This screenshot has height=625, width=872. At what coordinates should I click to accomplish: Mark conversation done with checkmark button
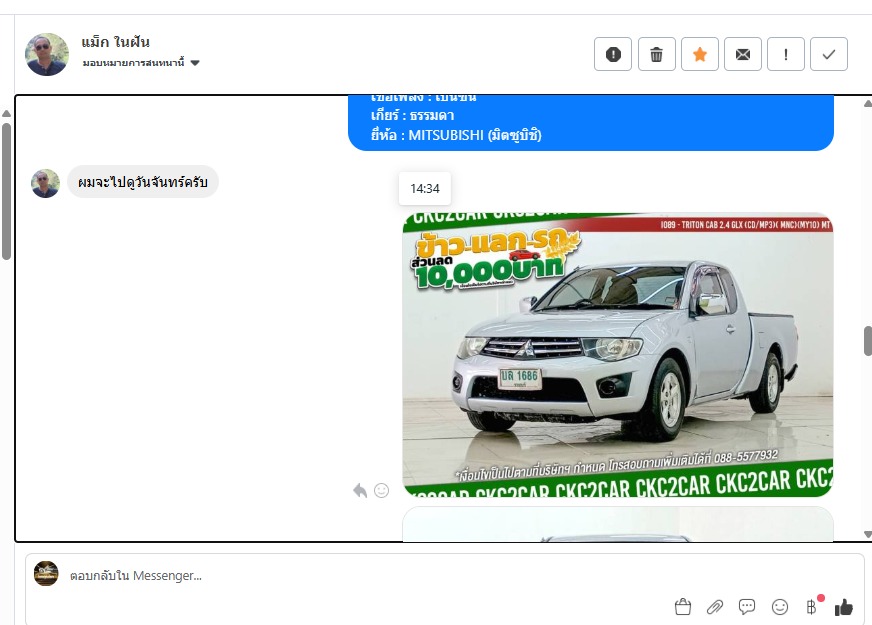coord(829,54)
